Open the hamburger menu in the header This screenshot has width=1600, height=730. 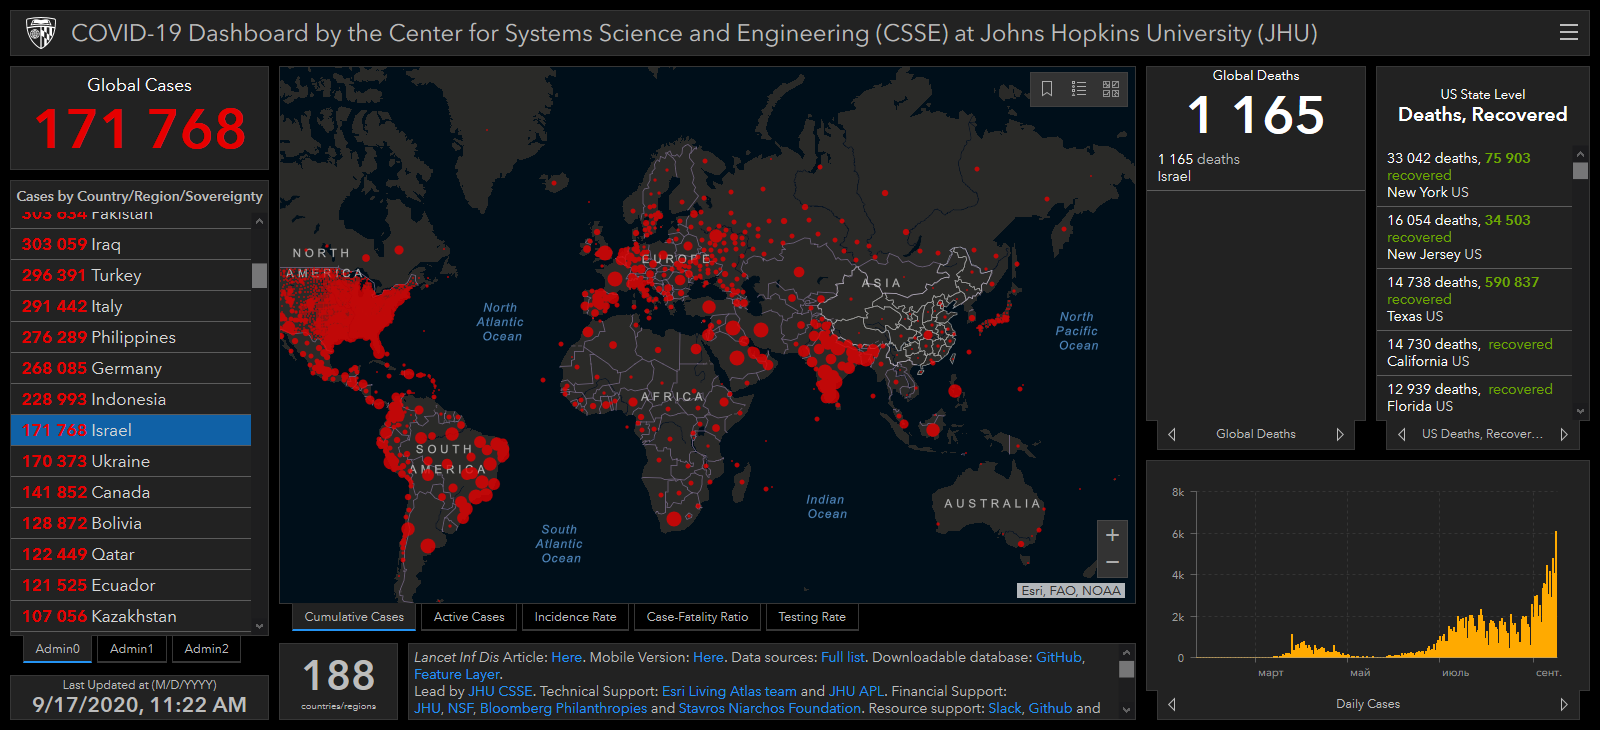point(1569,33)
